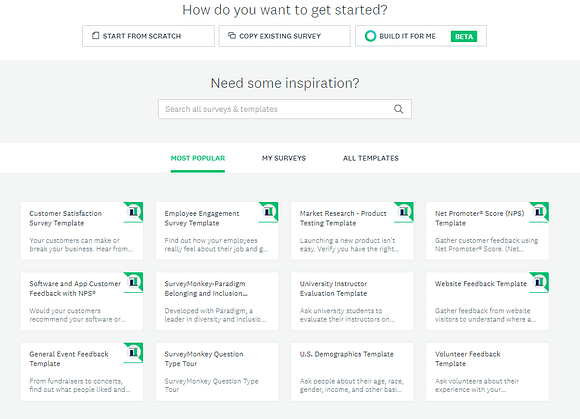This screenshot has width=580, height=419.
Task: Click benchmark badge on Net Promoter Score card
Action: click(x=539, y=212)
